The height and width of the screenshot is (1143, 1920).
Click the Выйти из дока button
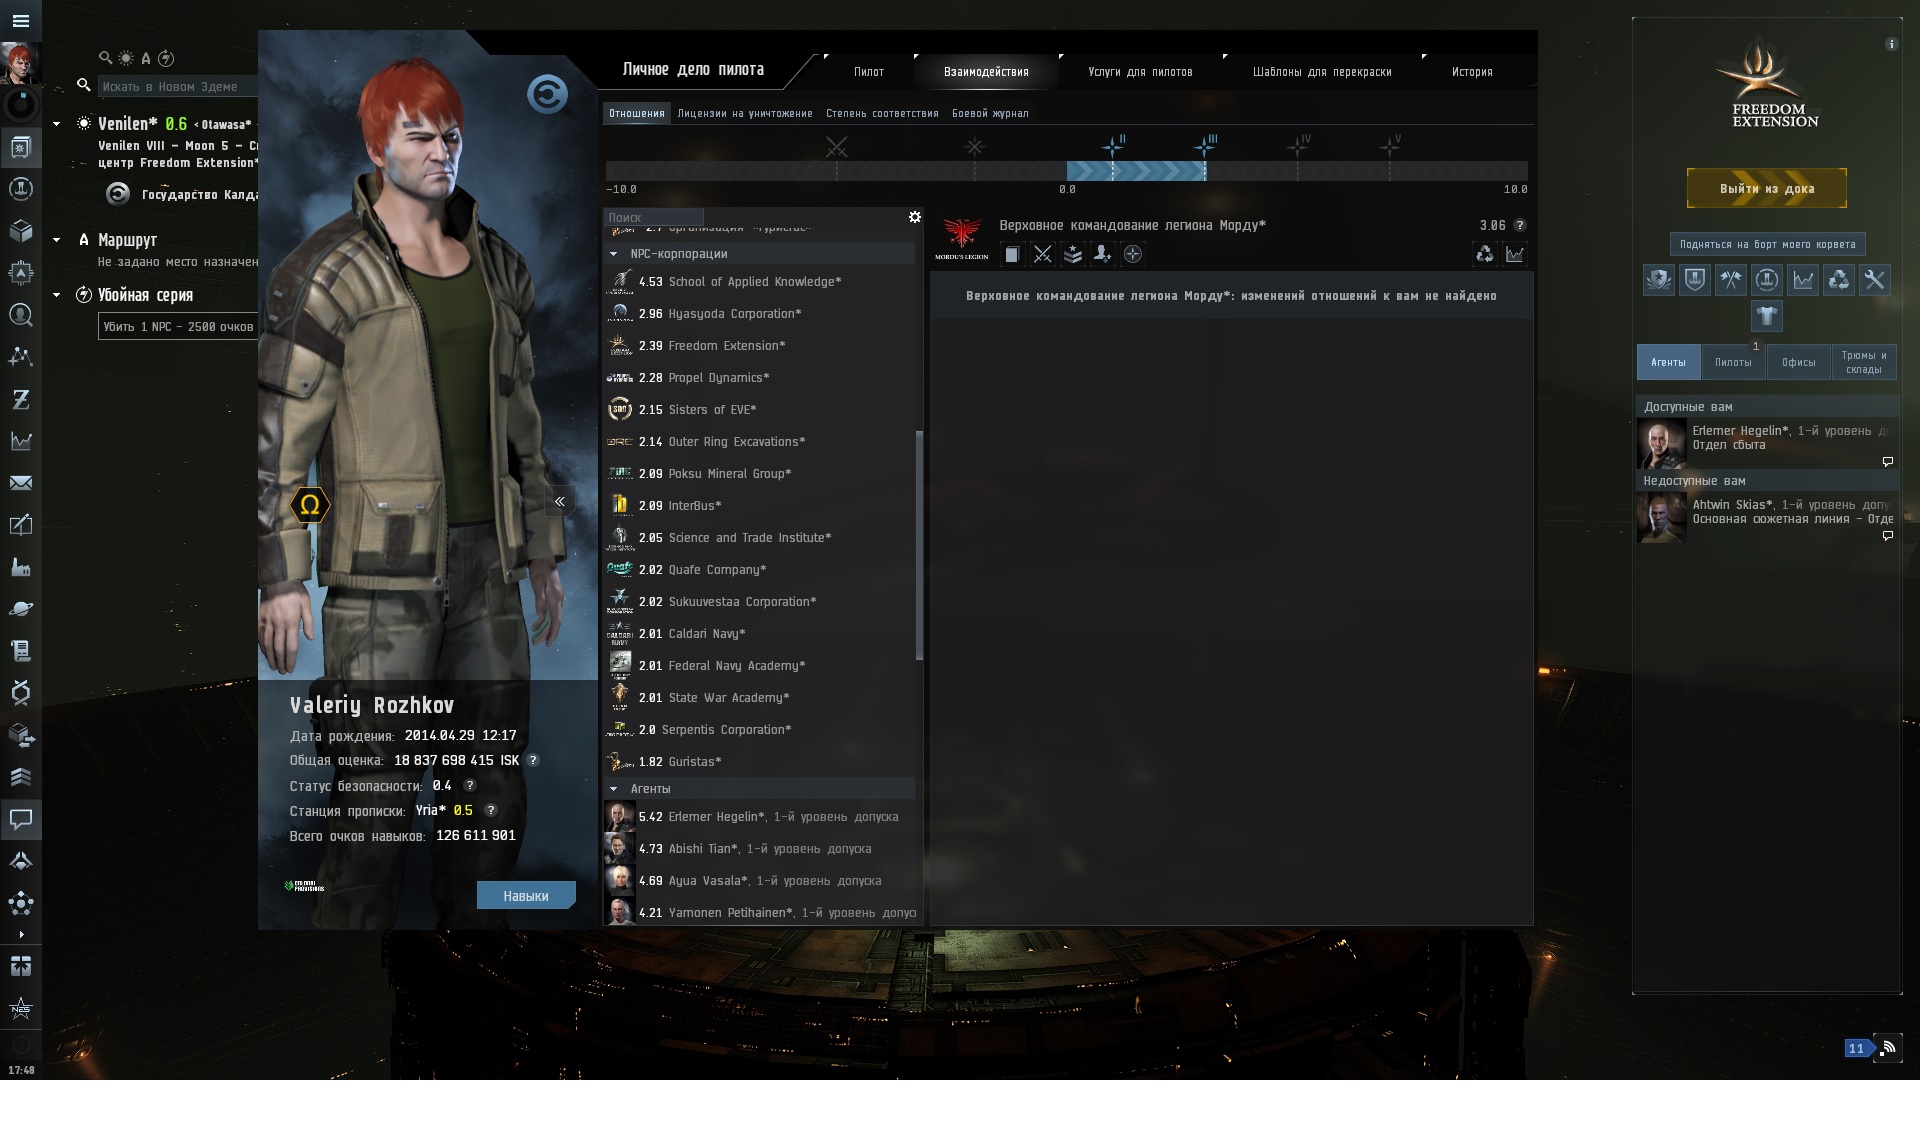pyautogui.click(x=1766, y=188)
